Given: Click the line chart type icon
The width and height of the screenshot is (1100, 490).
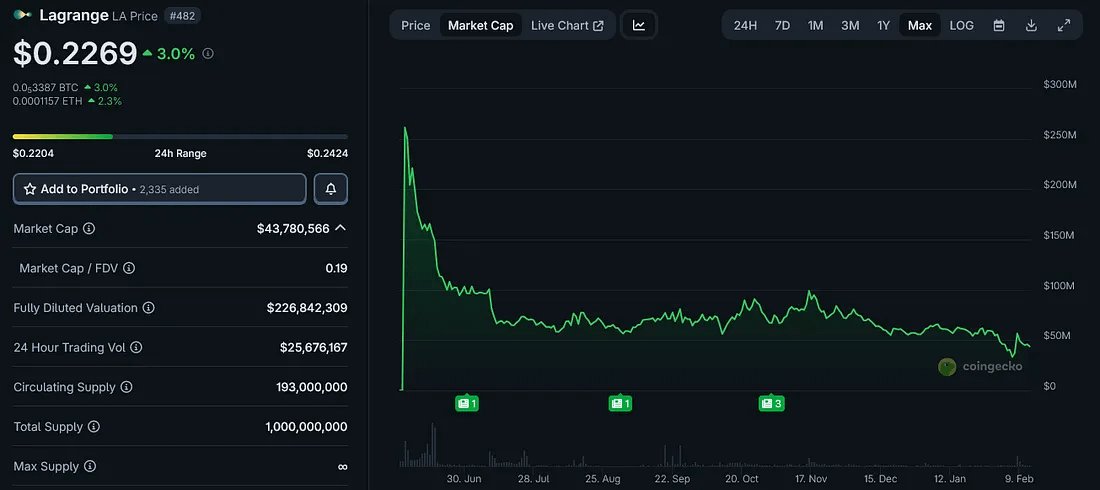Looking at the screenshot, I should (638, 25).
